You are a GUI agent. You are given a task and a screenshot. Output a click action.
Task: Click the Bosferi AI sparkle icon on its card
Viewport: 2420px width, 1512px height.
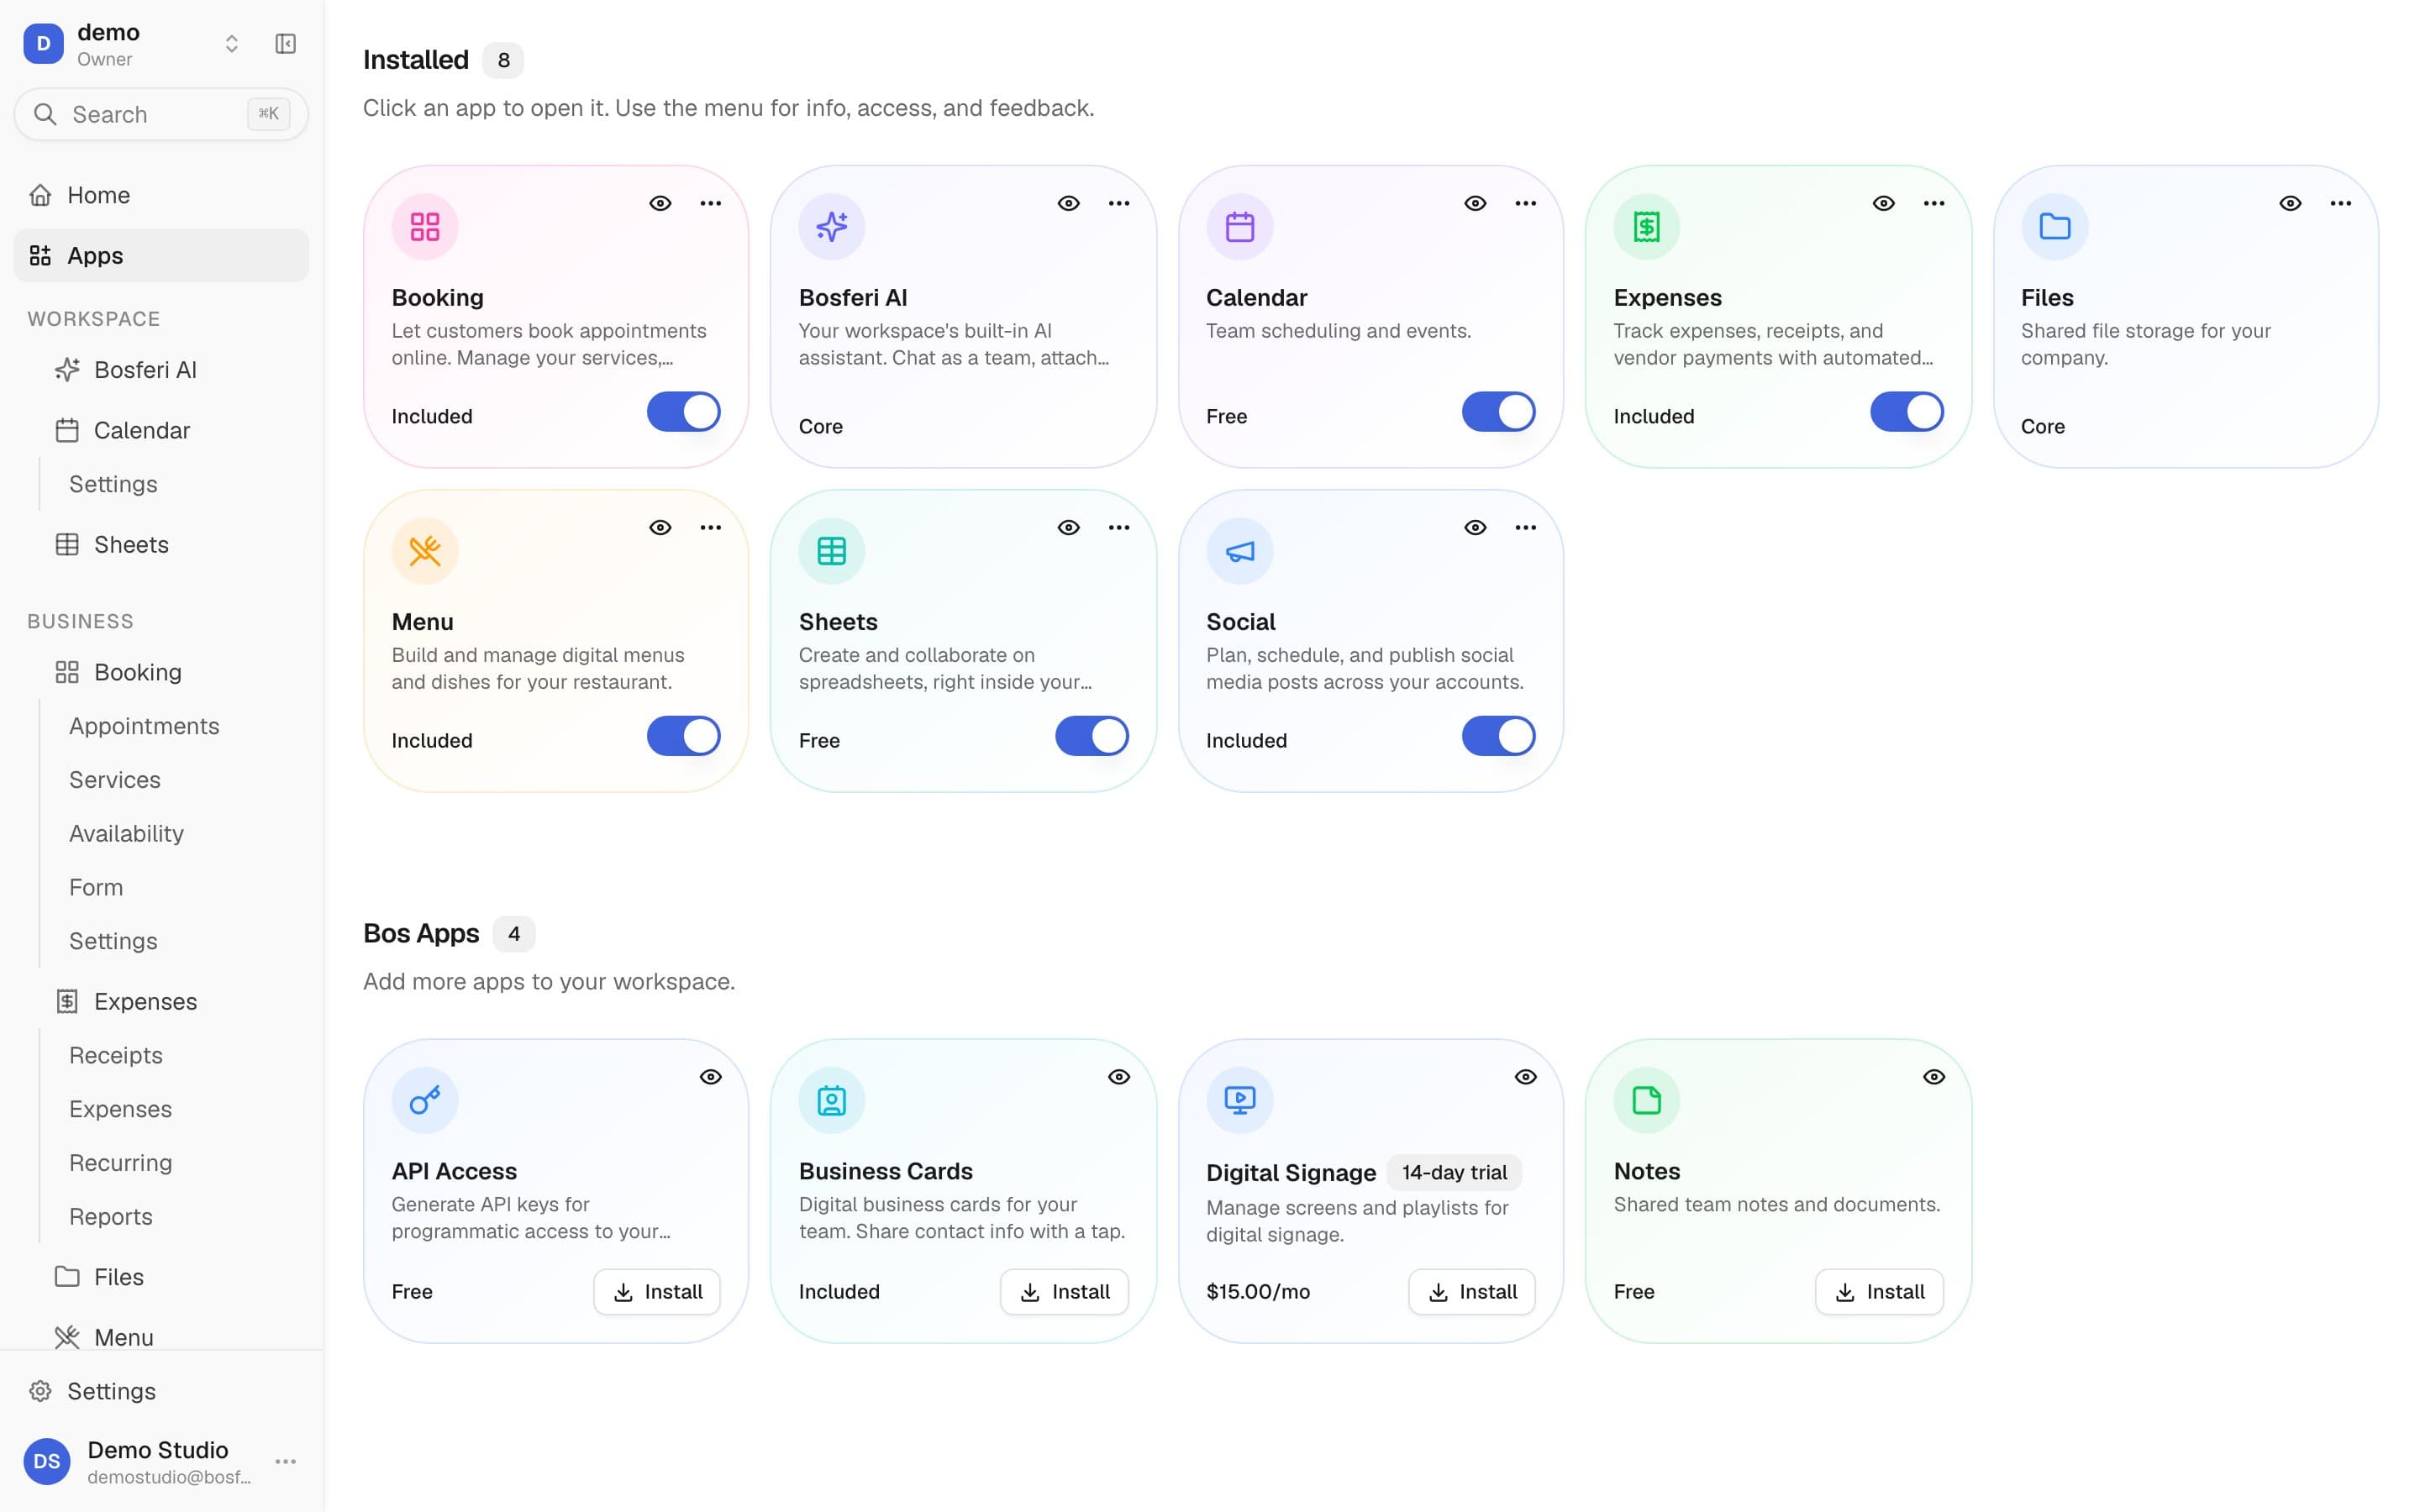[832, 227]
